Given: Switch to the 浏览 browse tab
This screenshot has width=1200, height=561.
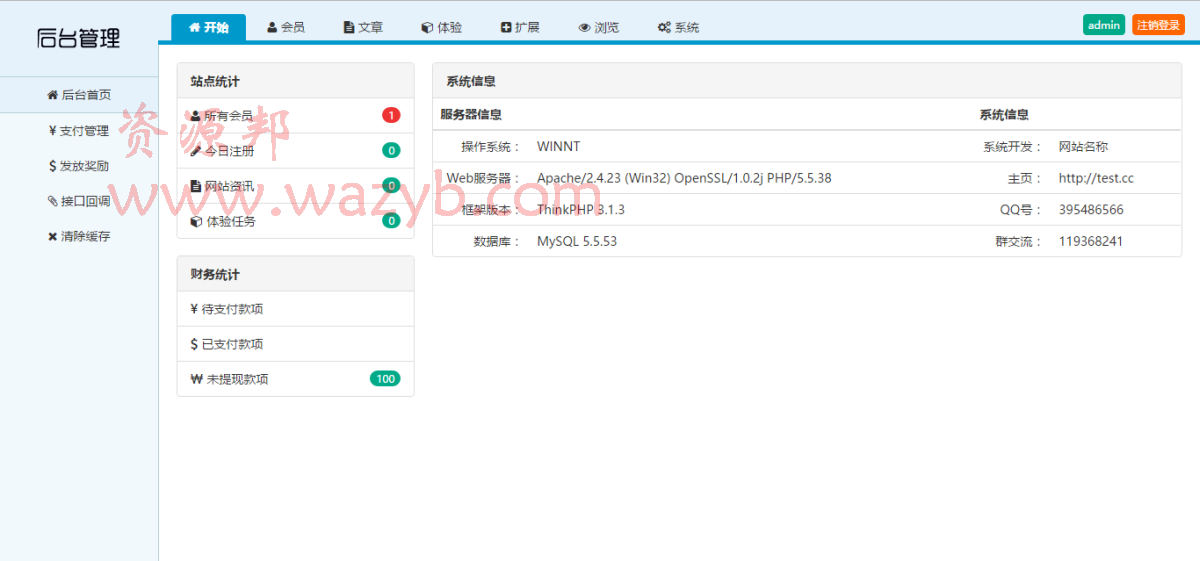Looking at the screenshot, I should pyautogui.click(x=598, y=27).
